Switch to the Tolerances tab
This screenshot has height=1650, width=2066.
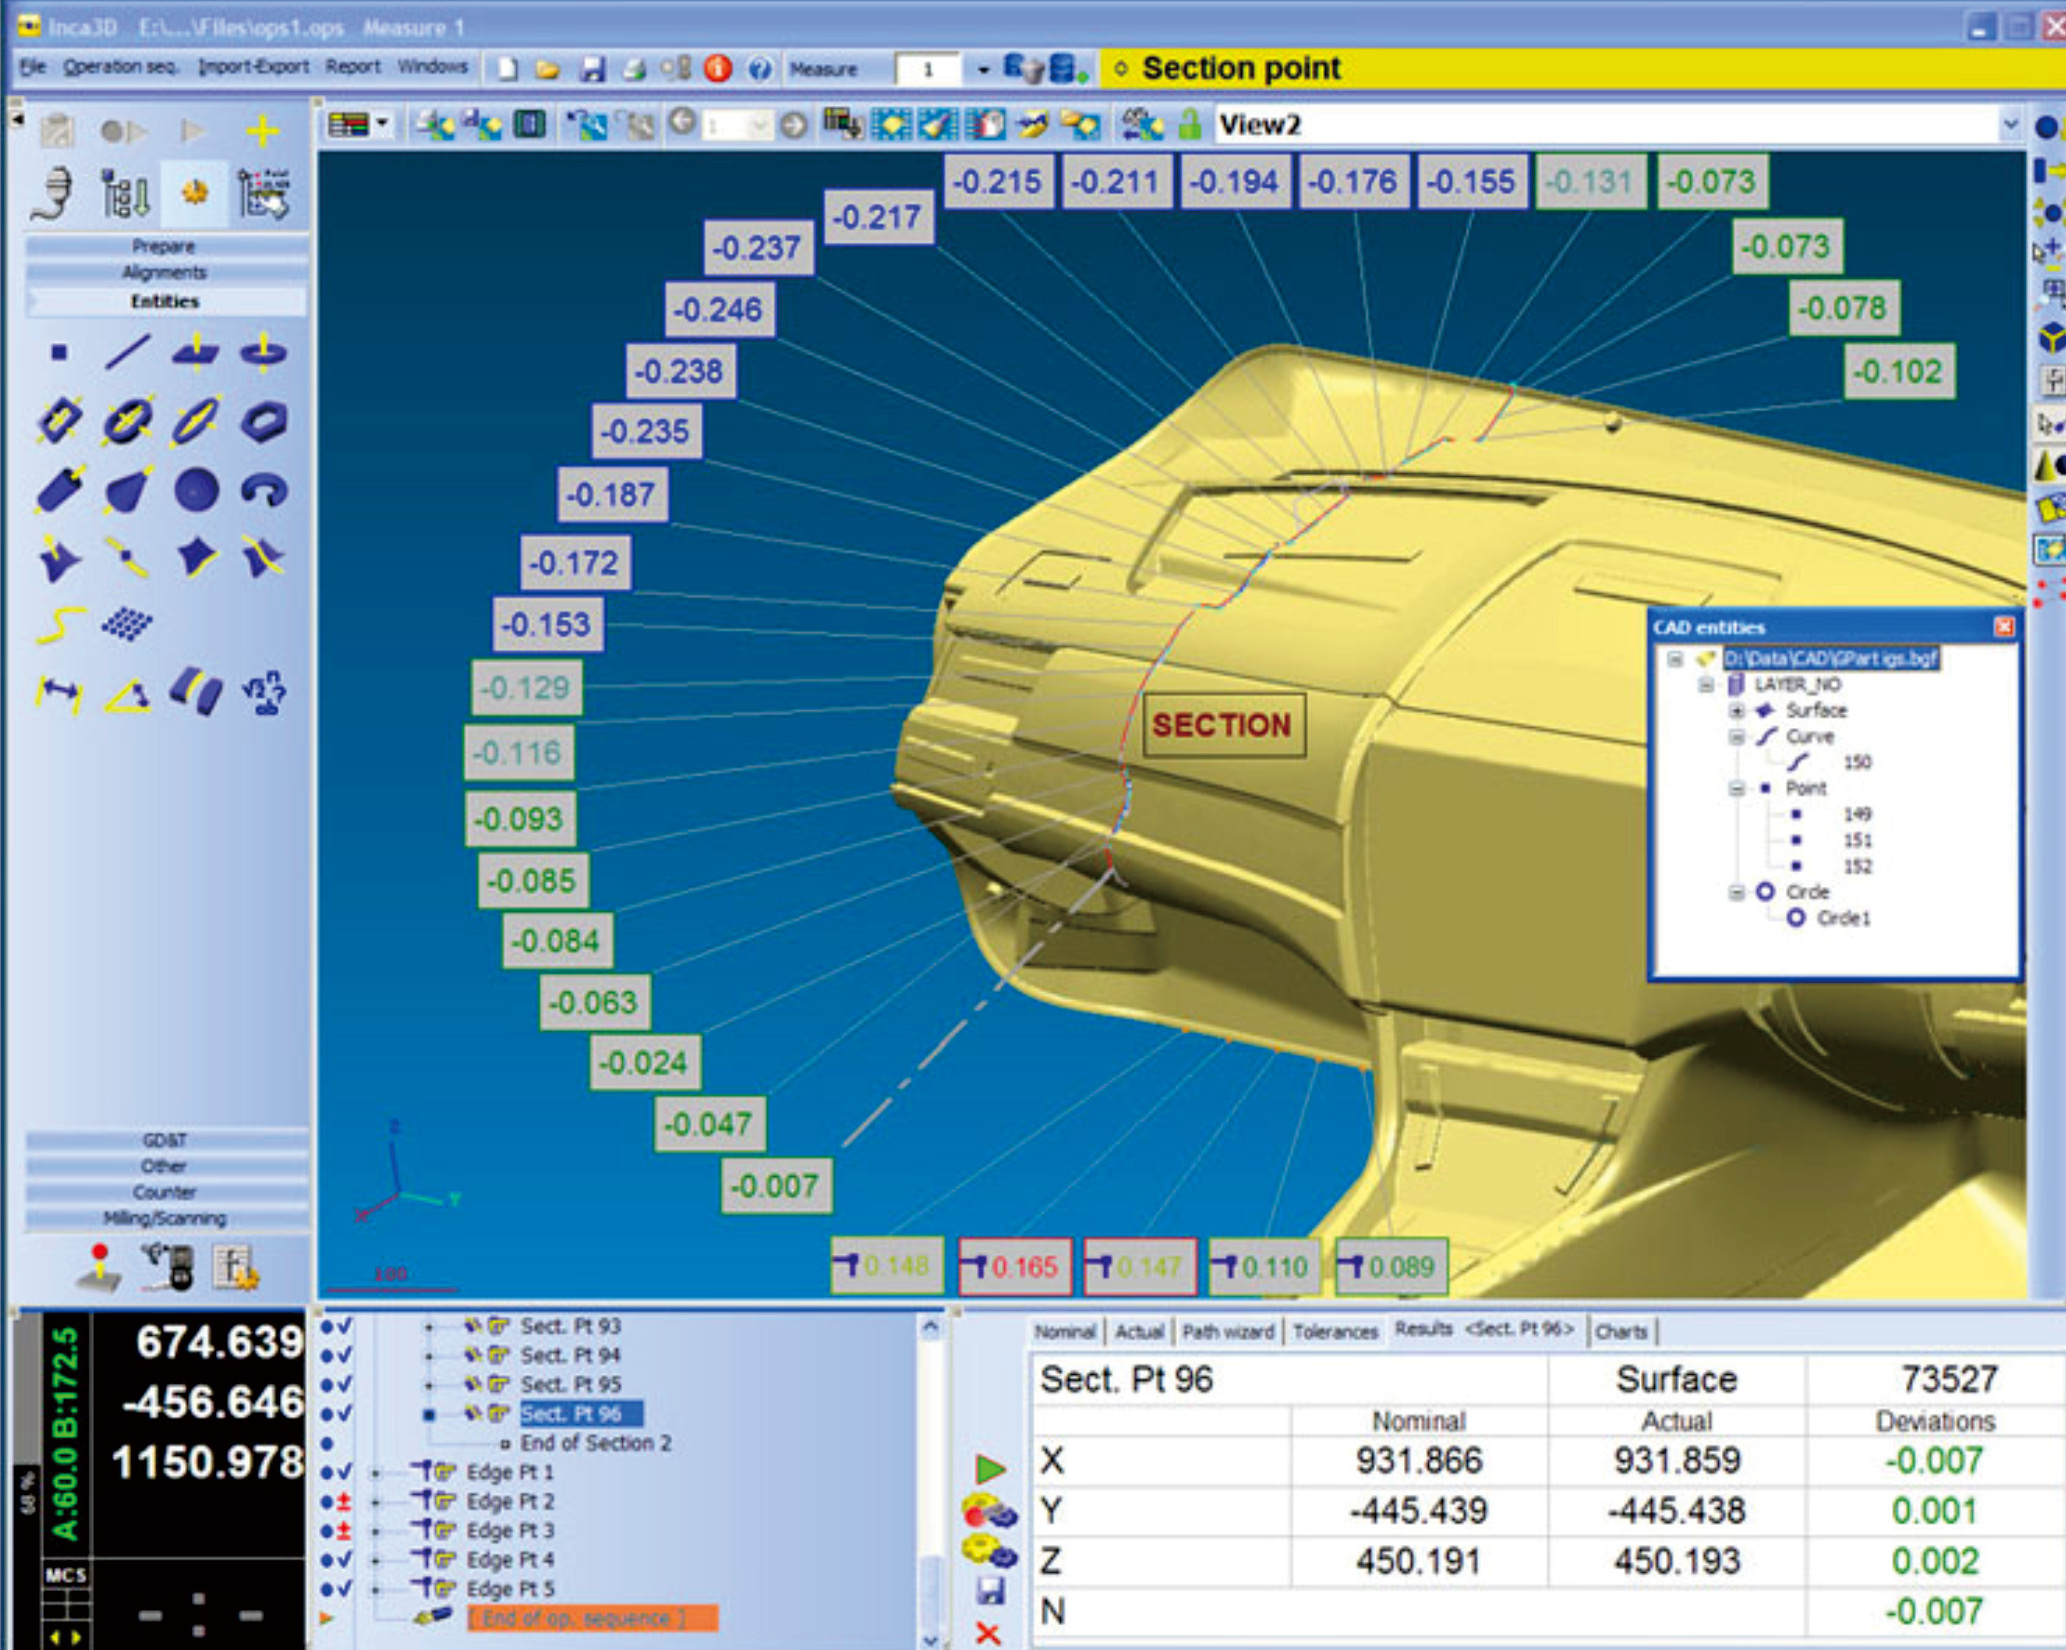click(1334, 1331)
